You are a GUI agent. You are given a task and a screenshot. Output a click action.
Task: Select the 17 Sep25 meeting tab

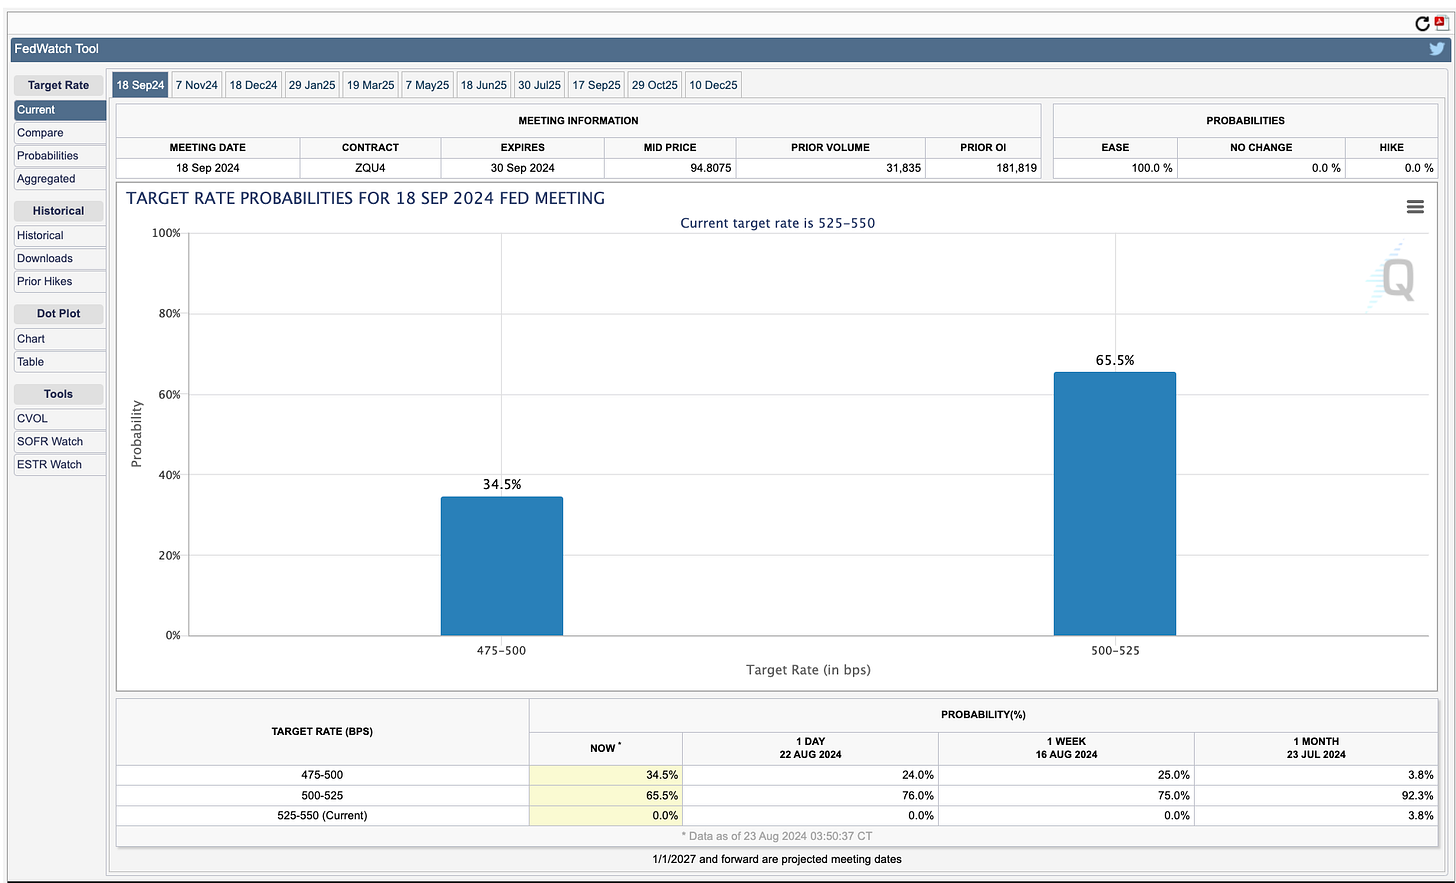pos(597,85)
